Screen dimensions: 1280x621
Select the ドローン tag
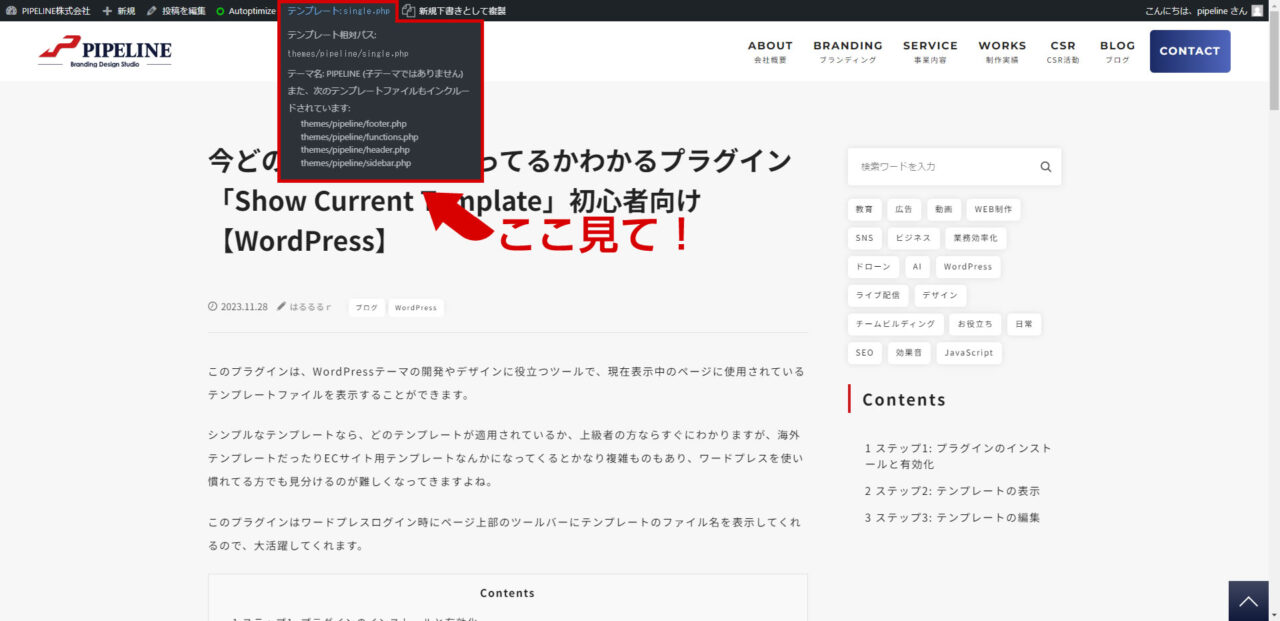(873, 267)
